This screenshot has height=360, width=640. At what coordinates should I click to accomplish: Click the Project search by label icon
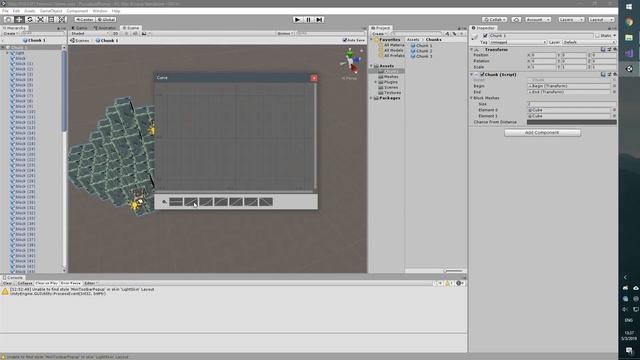pos(454,34)
